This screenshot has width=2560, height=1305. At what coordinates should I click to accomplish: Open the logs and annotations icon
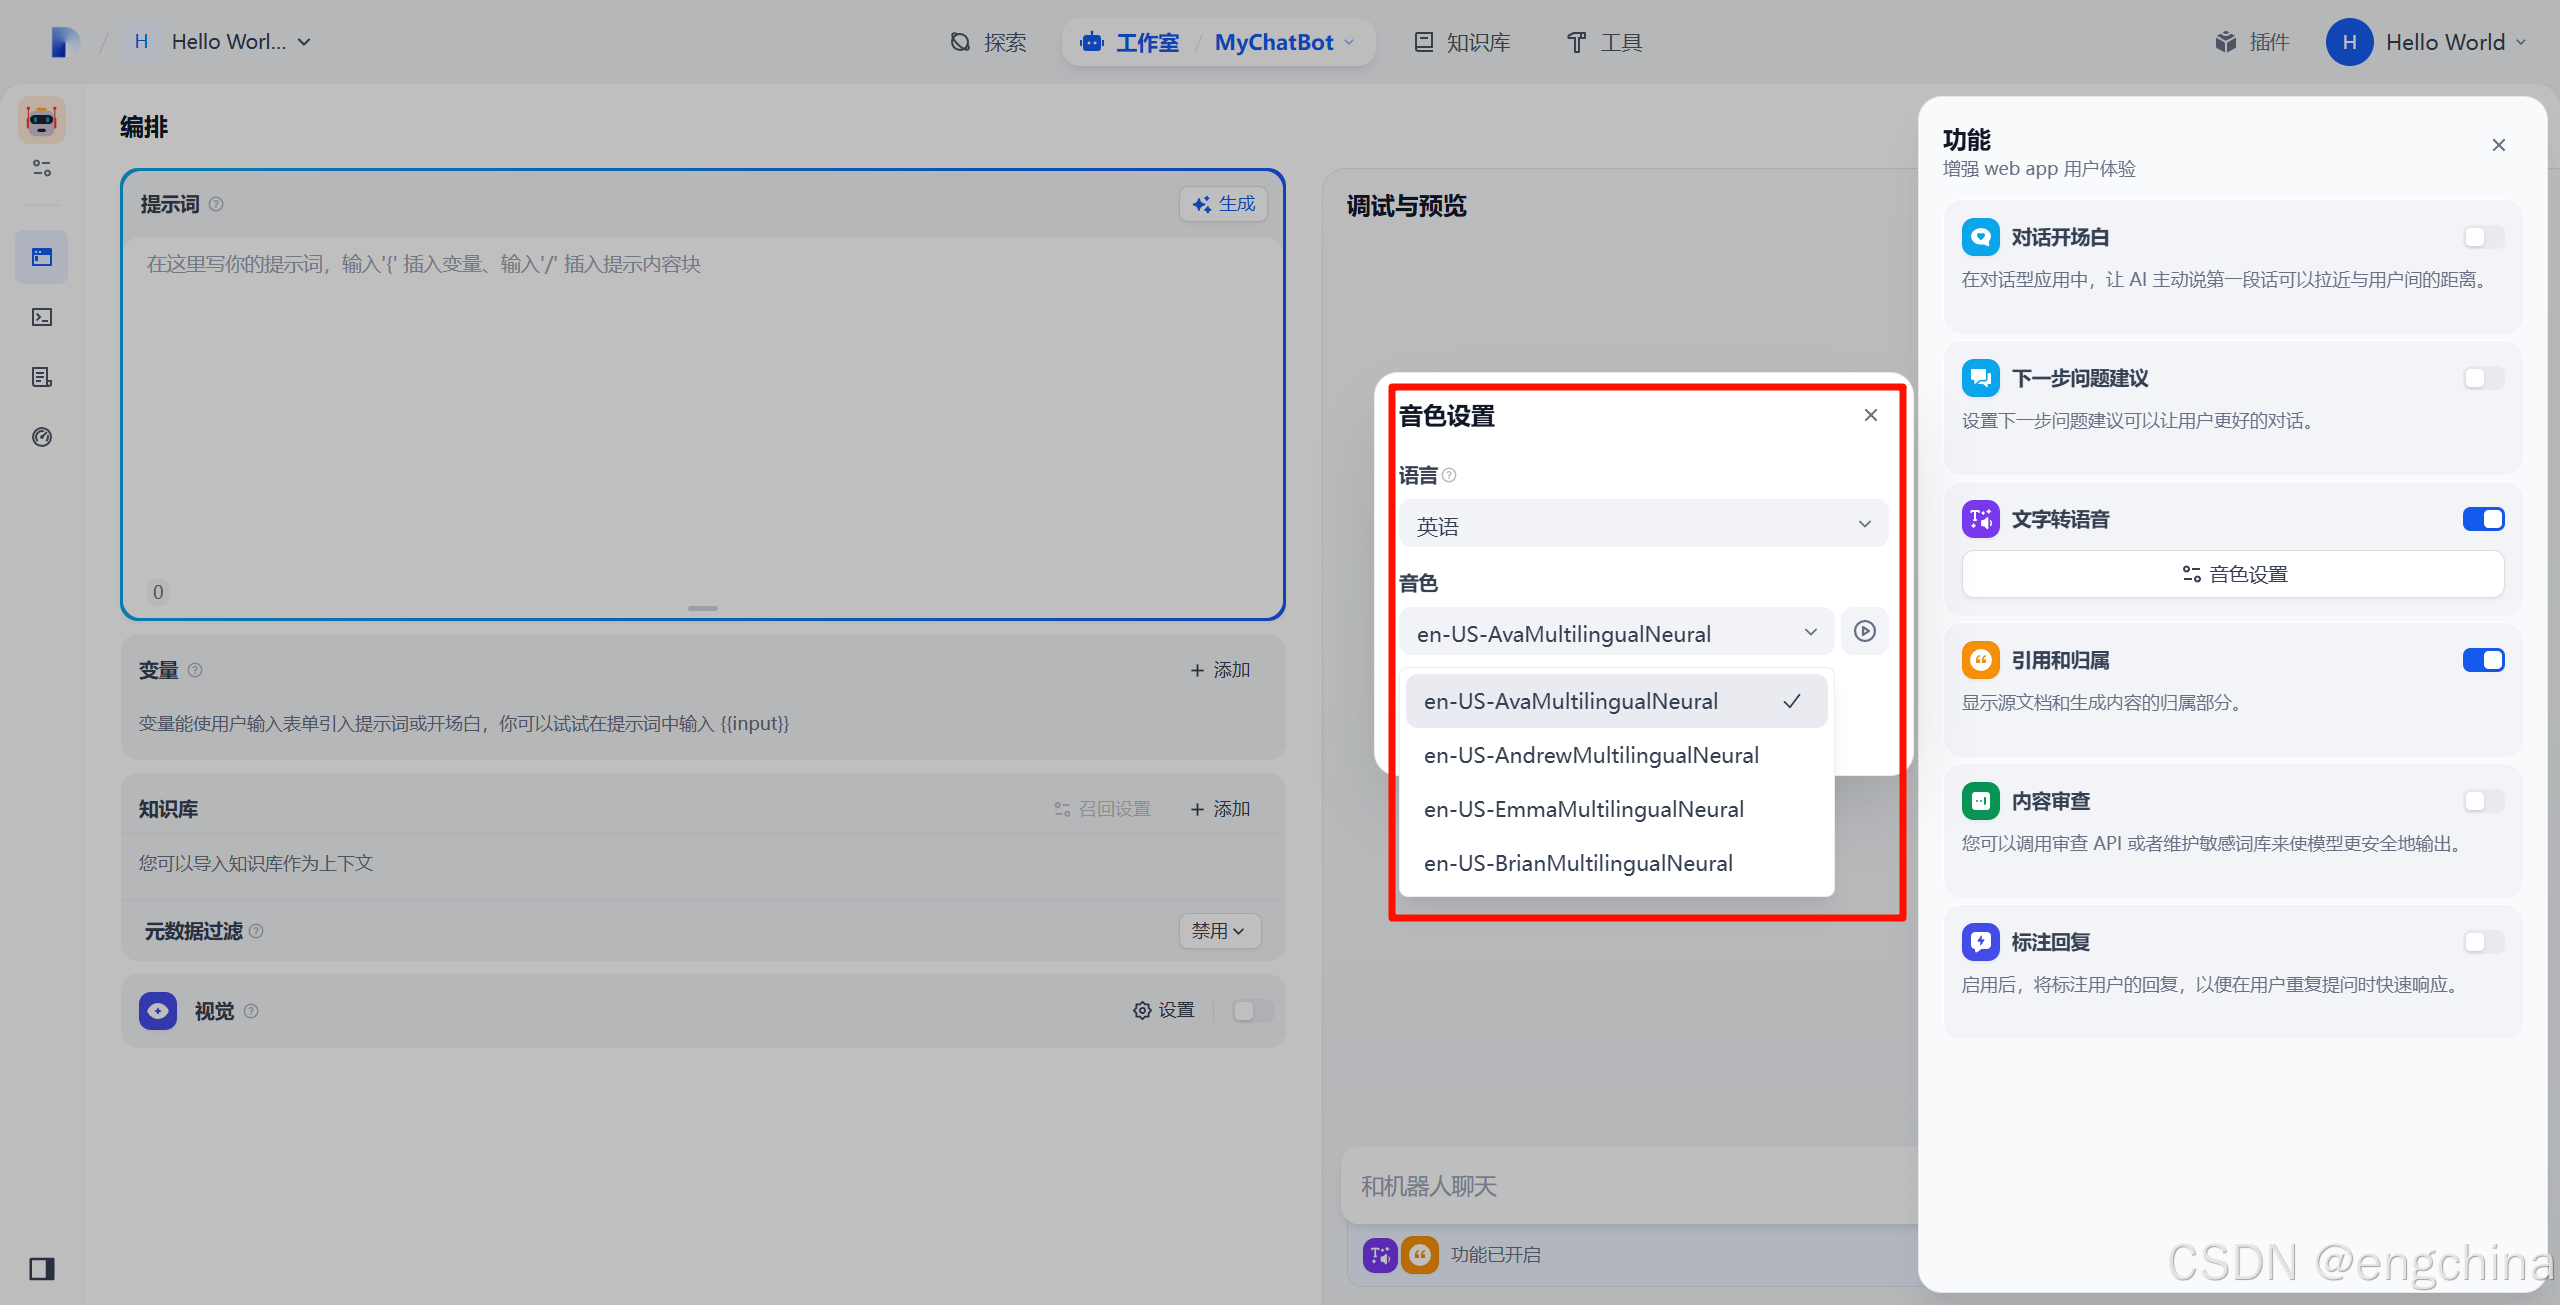click(x=42, y=377)
